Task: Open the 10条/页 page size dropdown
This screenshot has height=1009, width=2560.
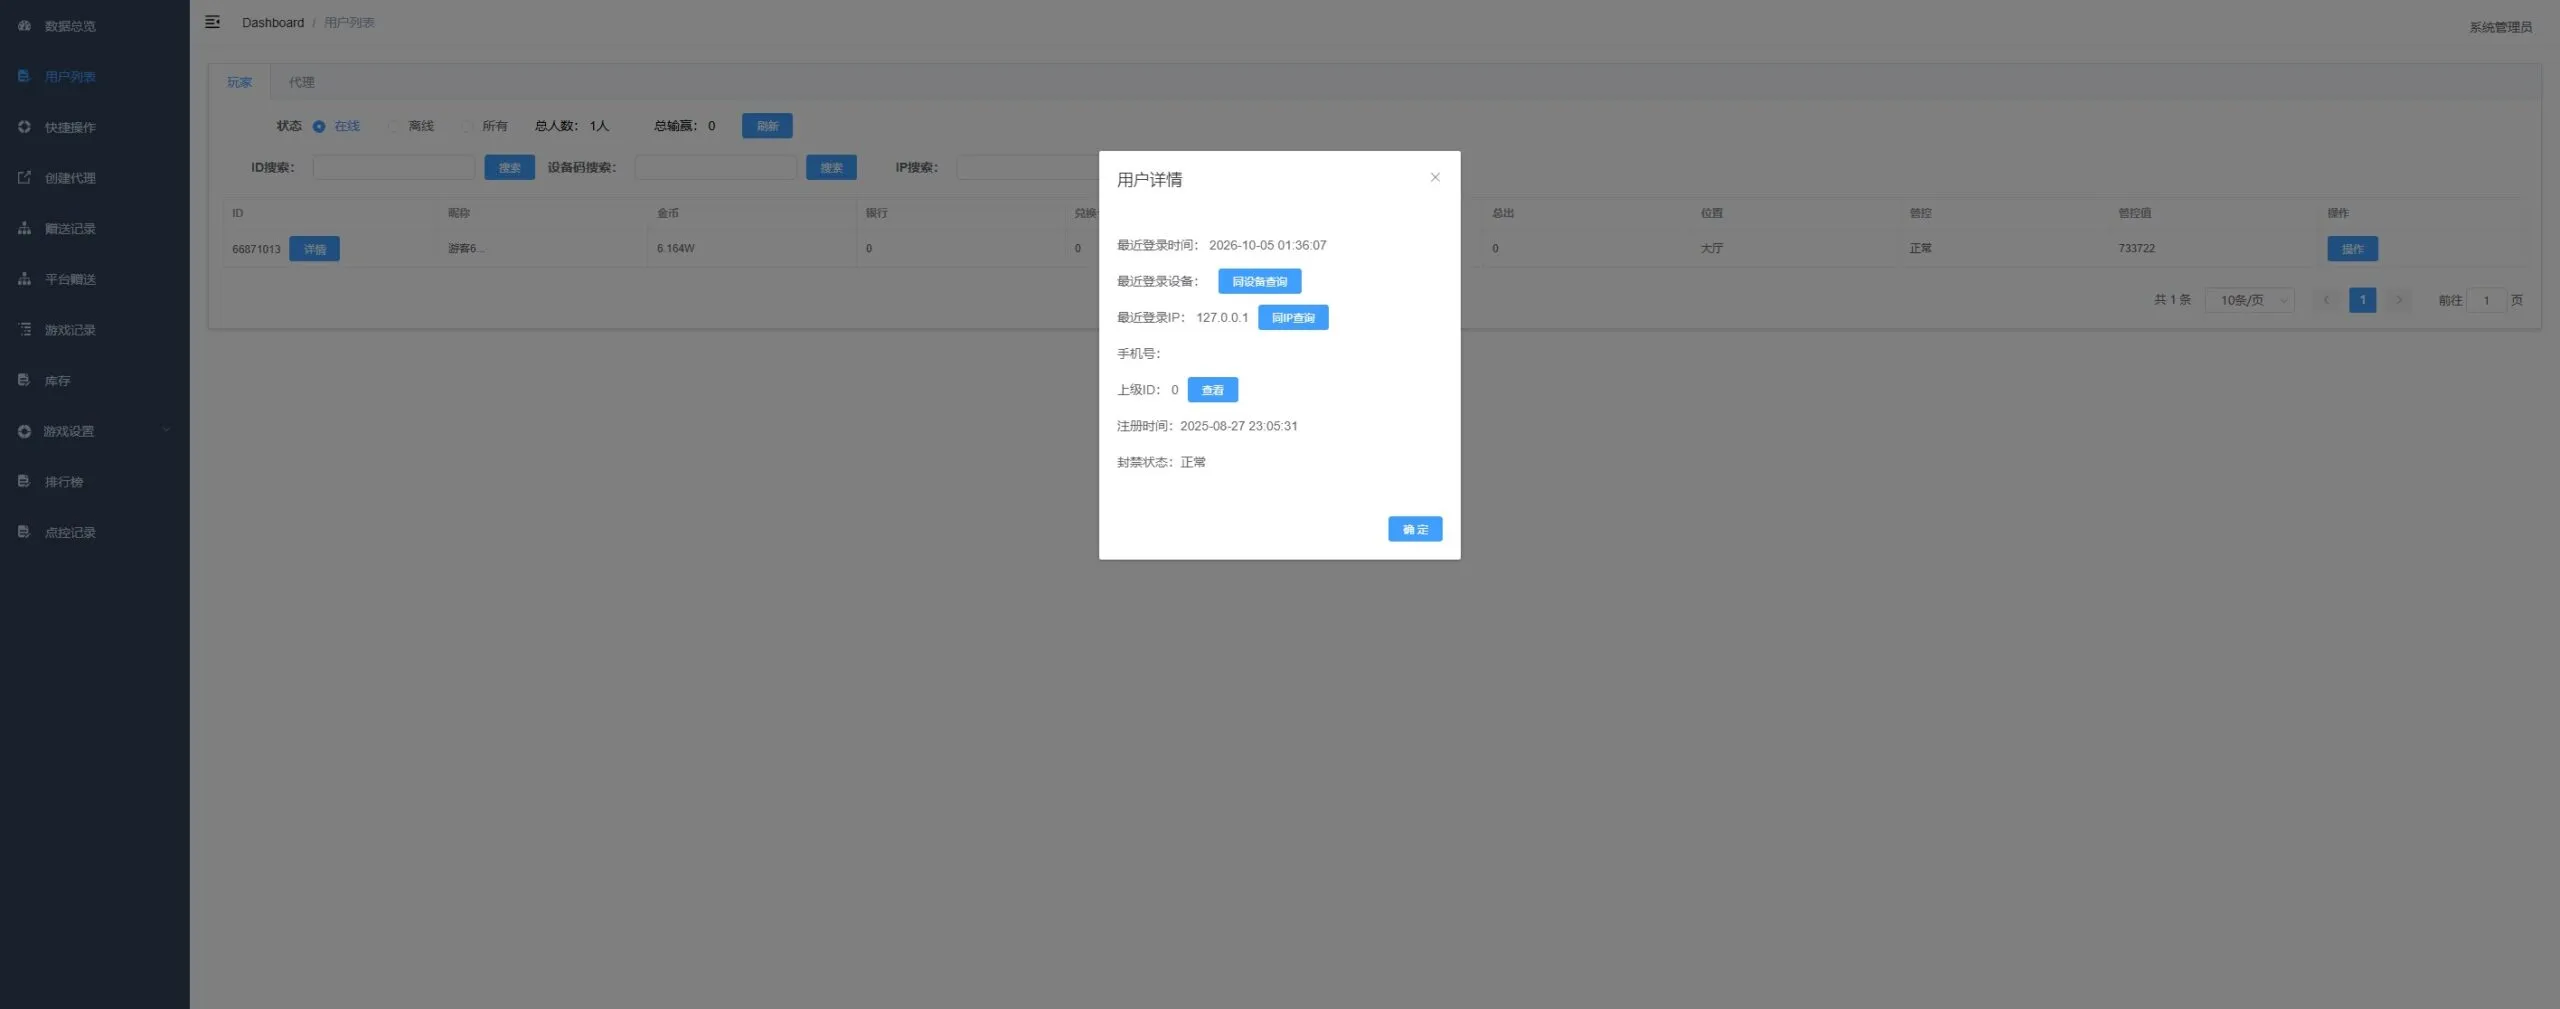Action: pyautogui.click(x=2249, y=300)
